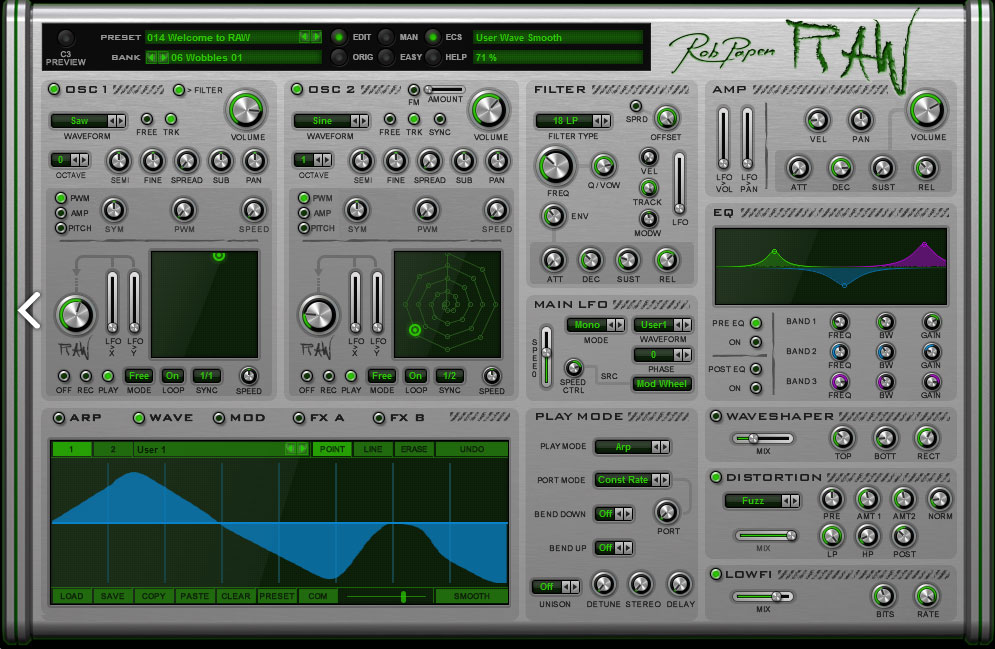Select the LINE drawing tool in wave editor
This screenshot has height=649, width=995.
pos(372,449)
